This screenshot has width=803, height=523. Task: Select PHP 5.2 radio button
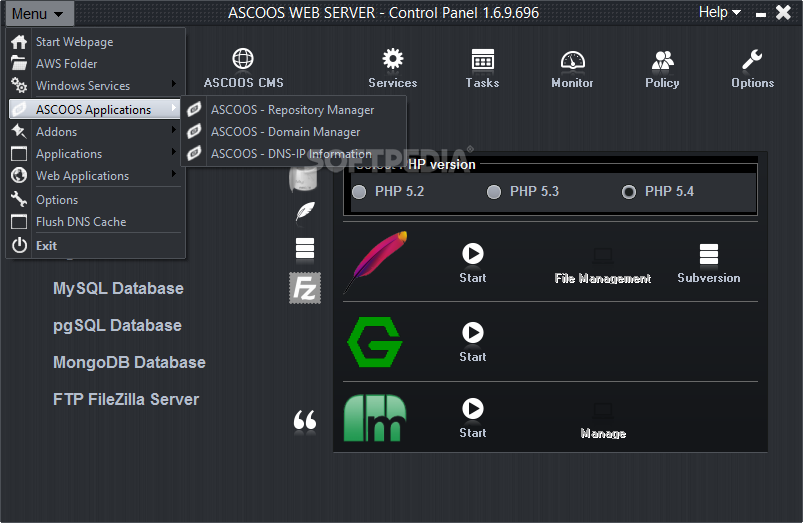point(359,192)
